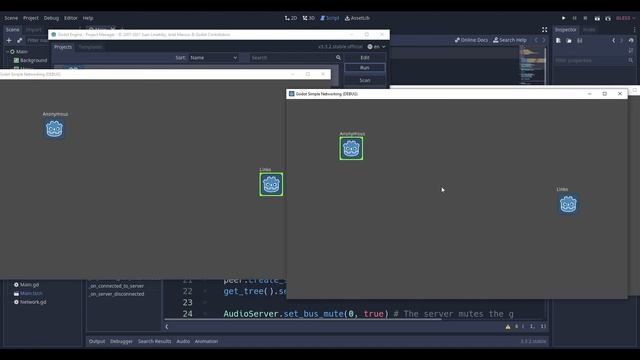Load resource folder icon in Inspector
Screen dimensions: 640x360
click(x=569, y=40)
